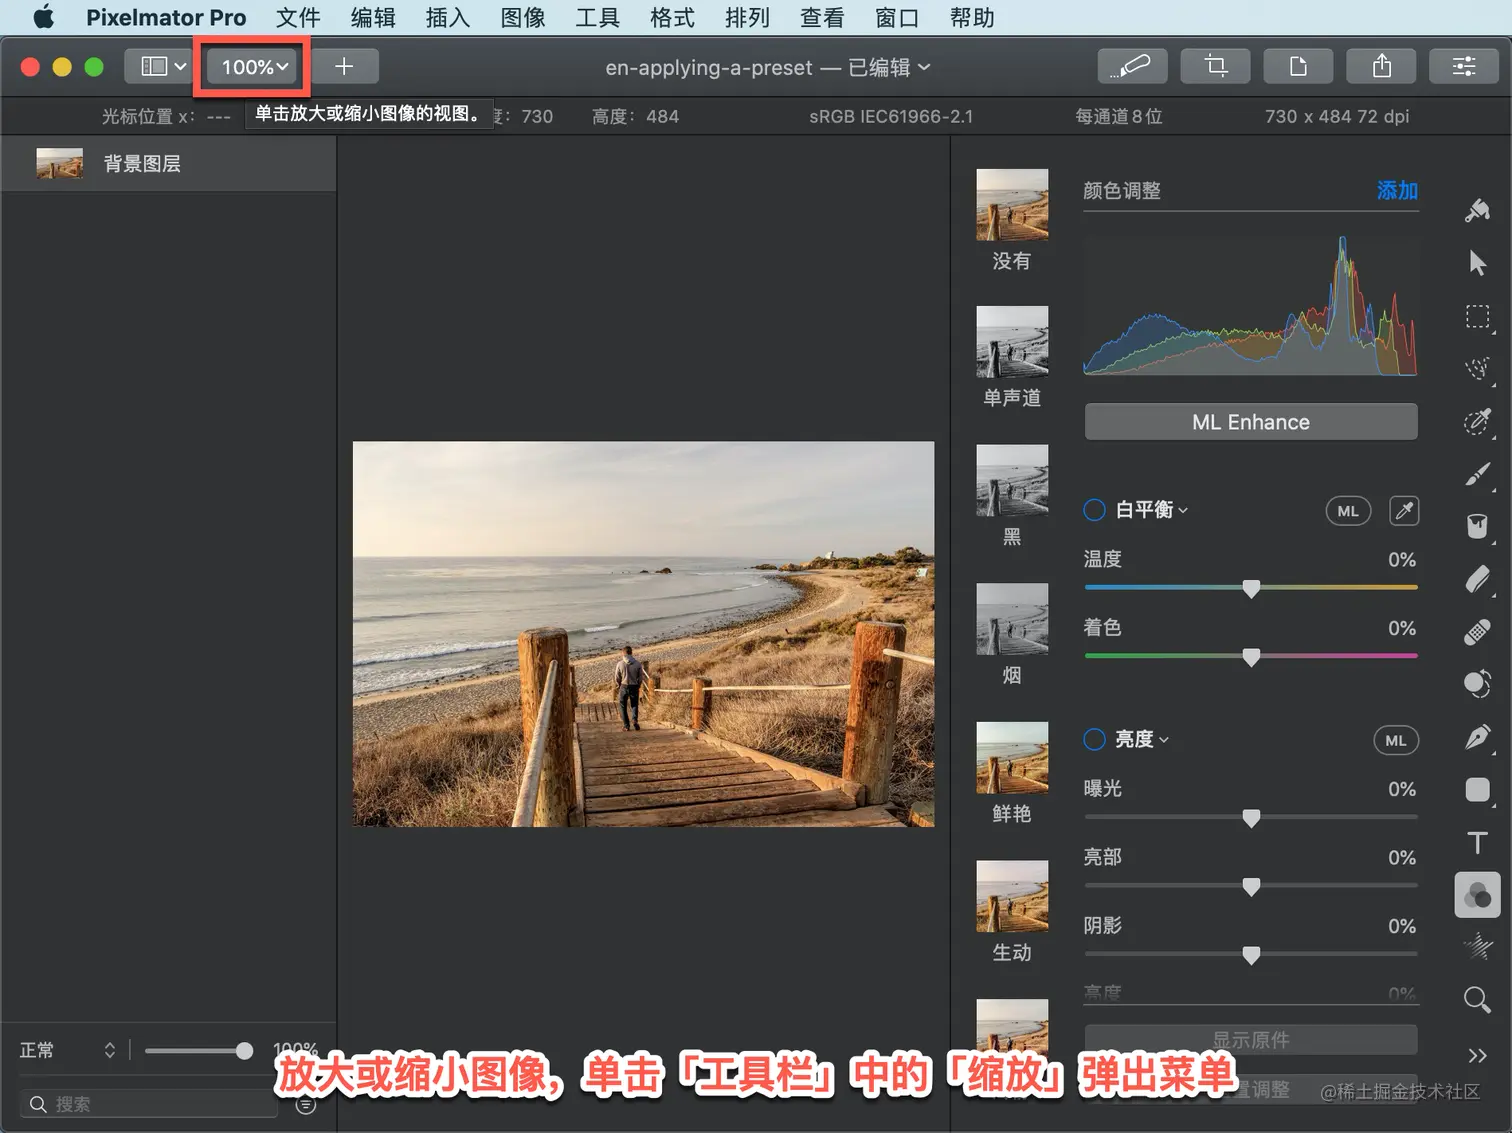
Task: Click the 着色 slider handle
Action: point(1251,657)
